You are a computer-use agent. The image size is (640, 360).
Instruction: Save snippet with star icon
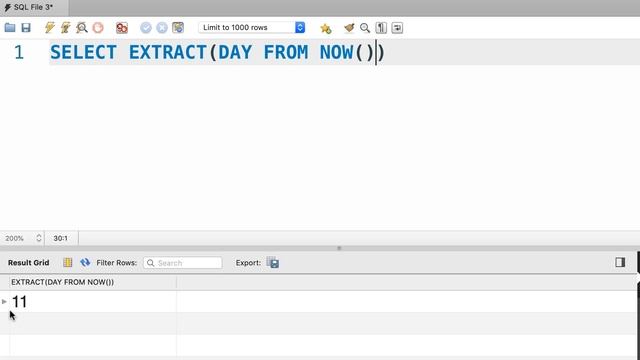326,28
